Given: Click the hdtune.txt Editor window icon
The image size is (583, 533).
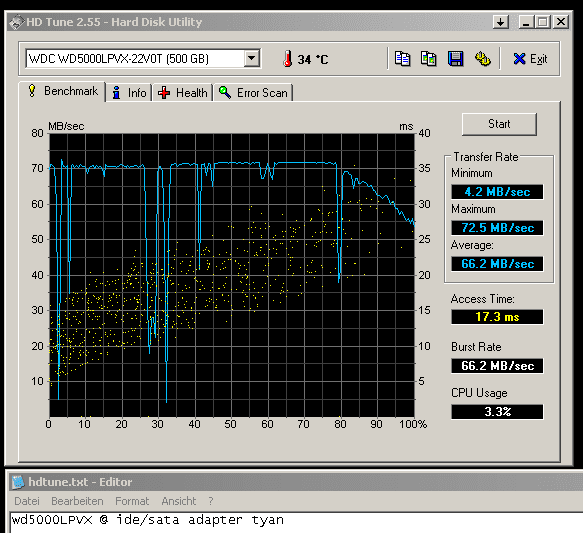Looking at the screenshot, I should 17,482.
